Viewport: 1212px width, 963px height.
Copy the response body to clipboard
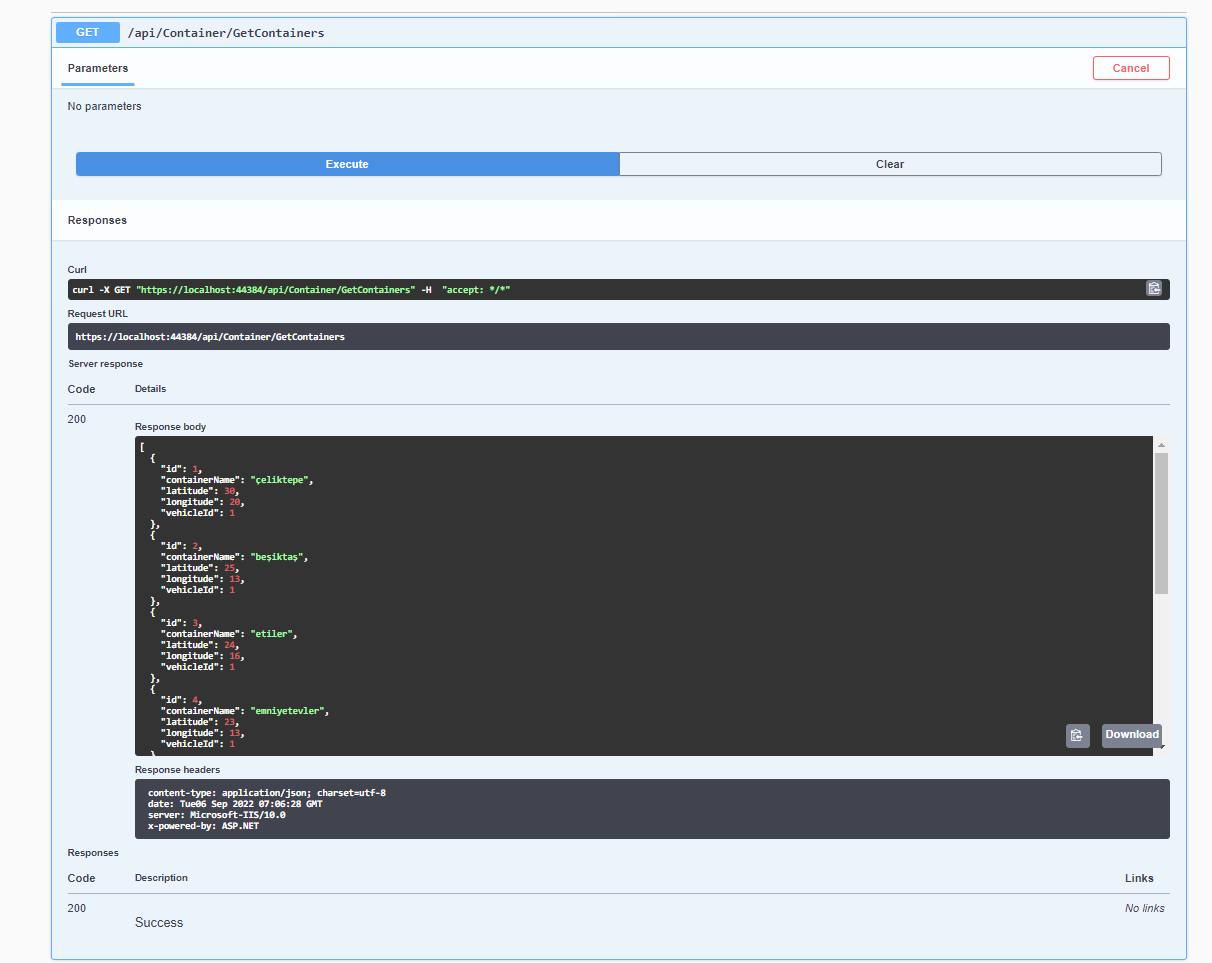point(1077,735)
